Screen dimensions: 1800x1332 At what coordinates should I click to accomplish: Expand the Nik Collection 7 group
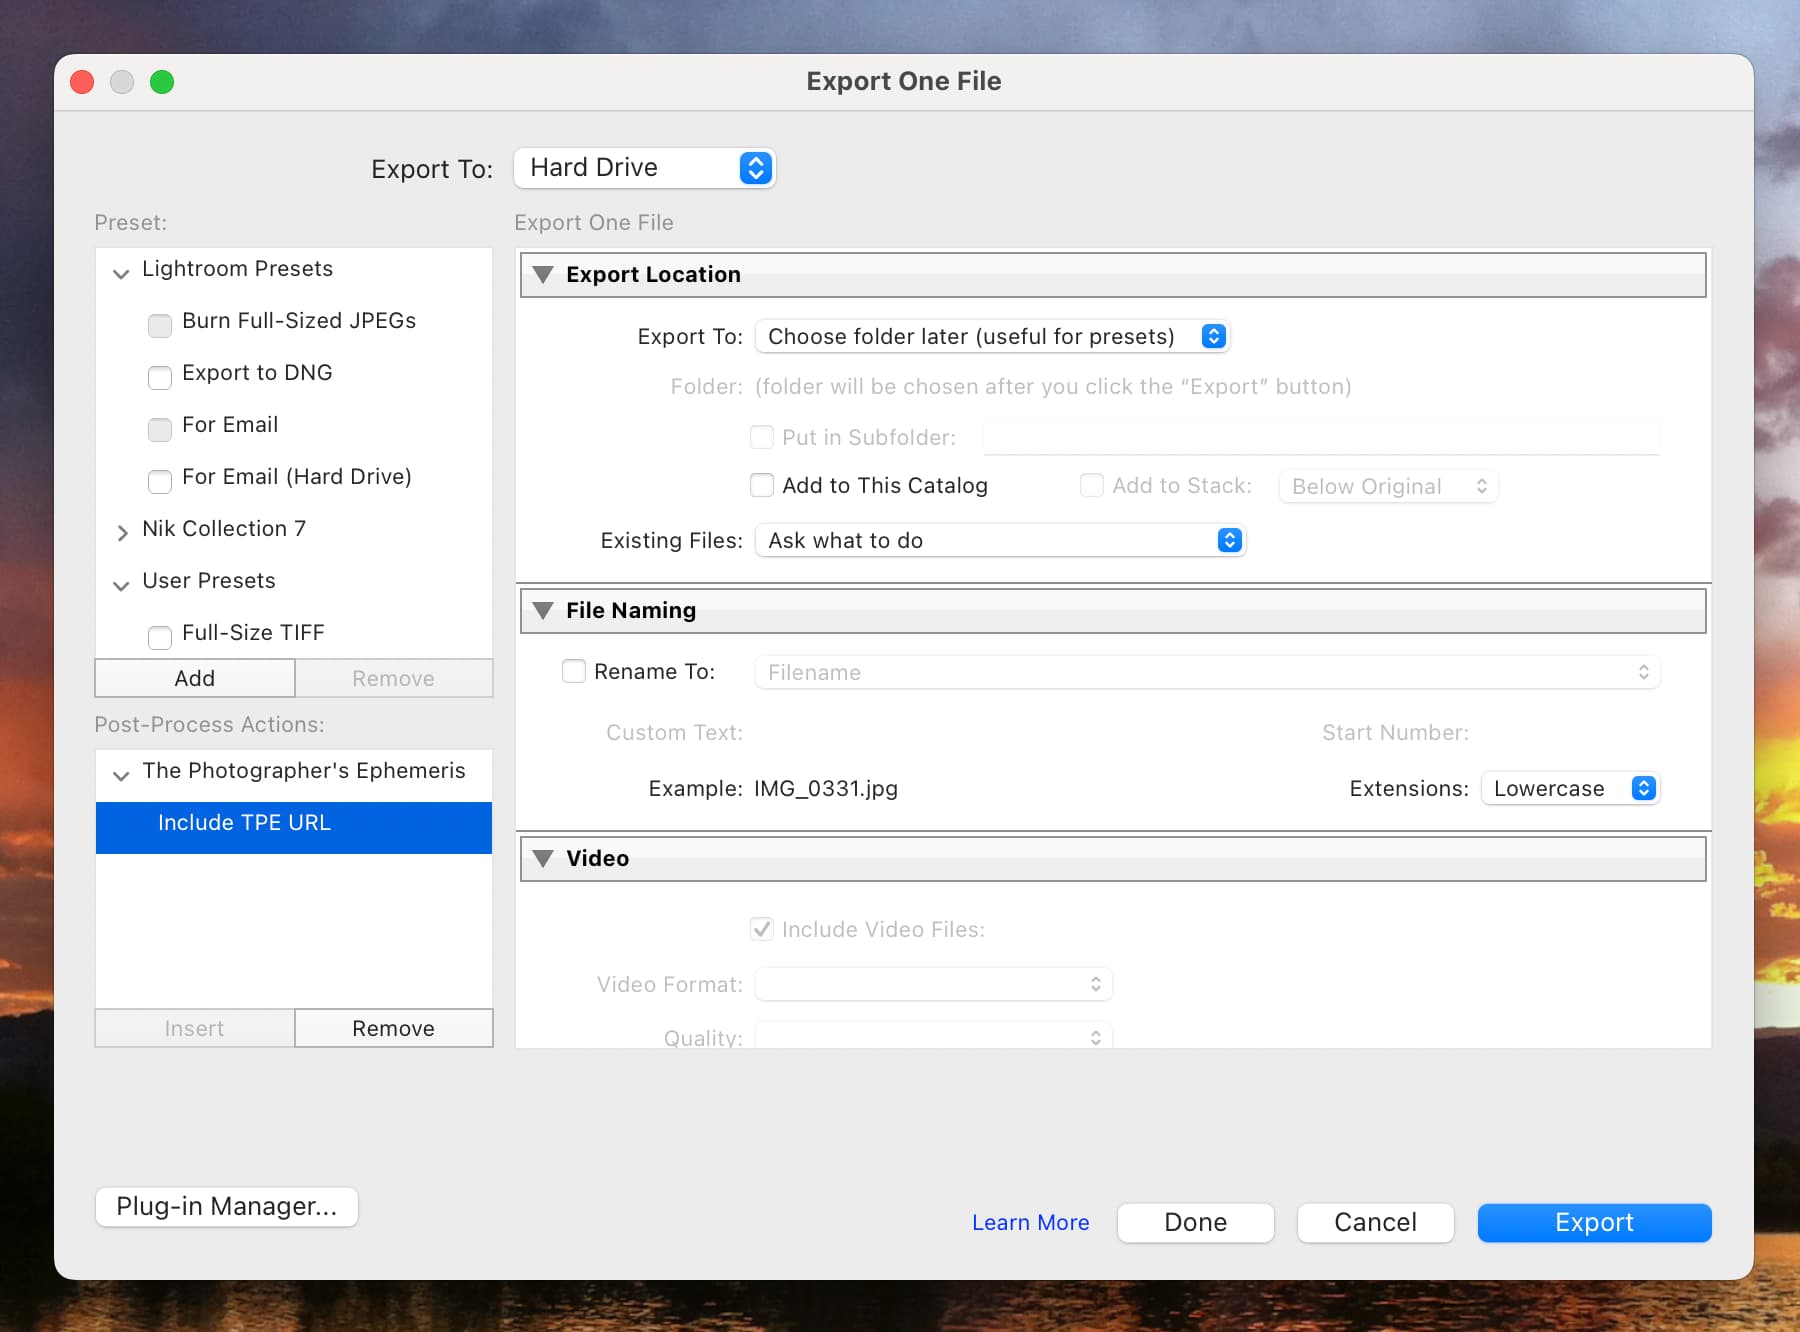coord(121,532)
